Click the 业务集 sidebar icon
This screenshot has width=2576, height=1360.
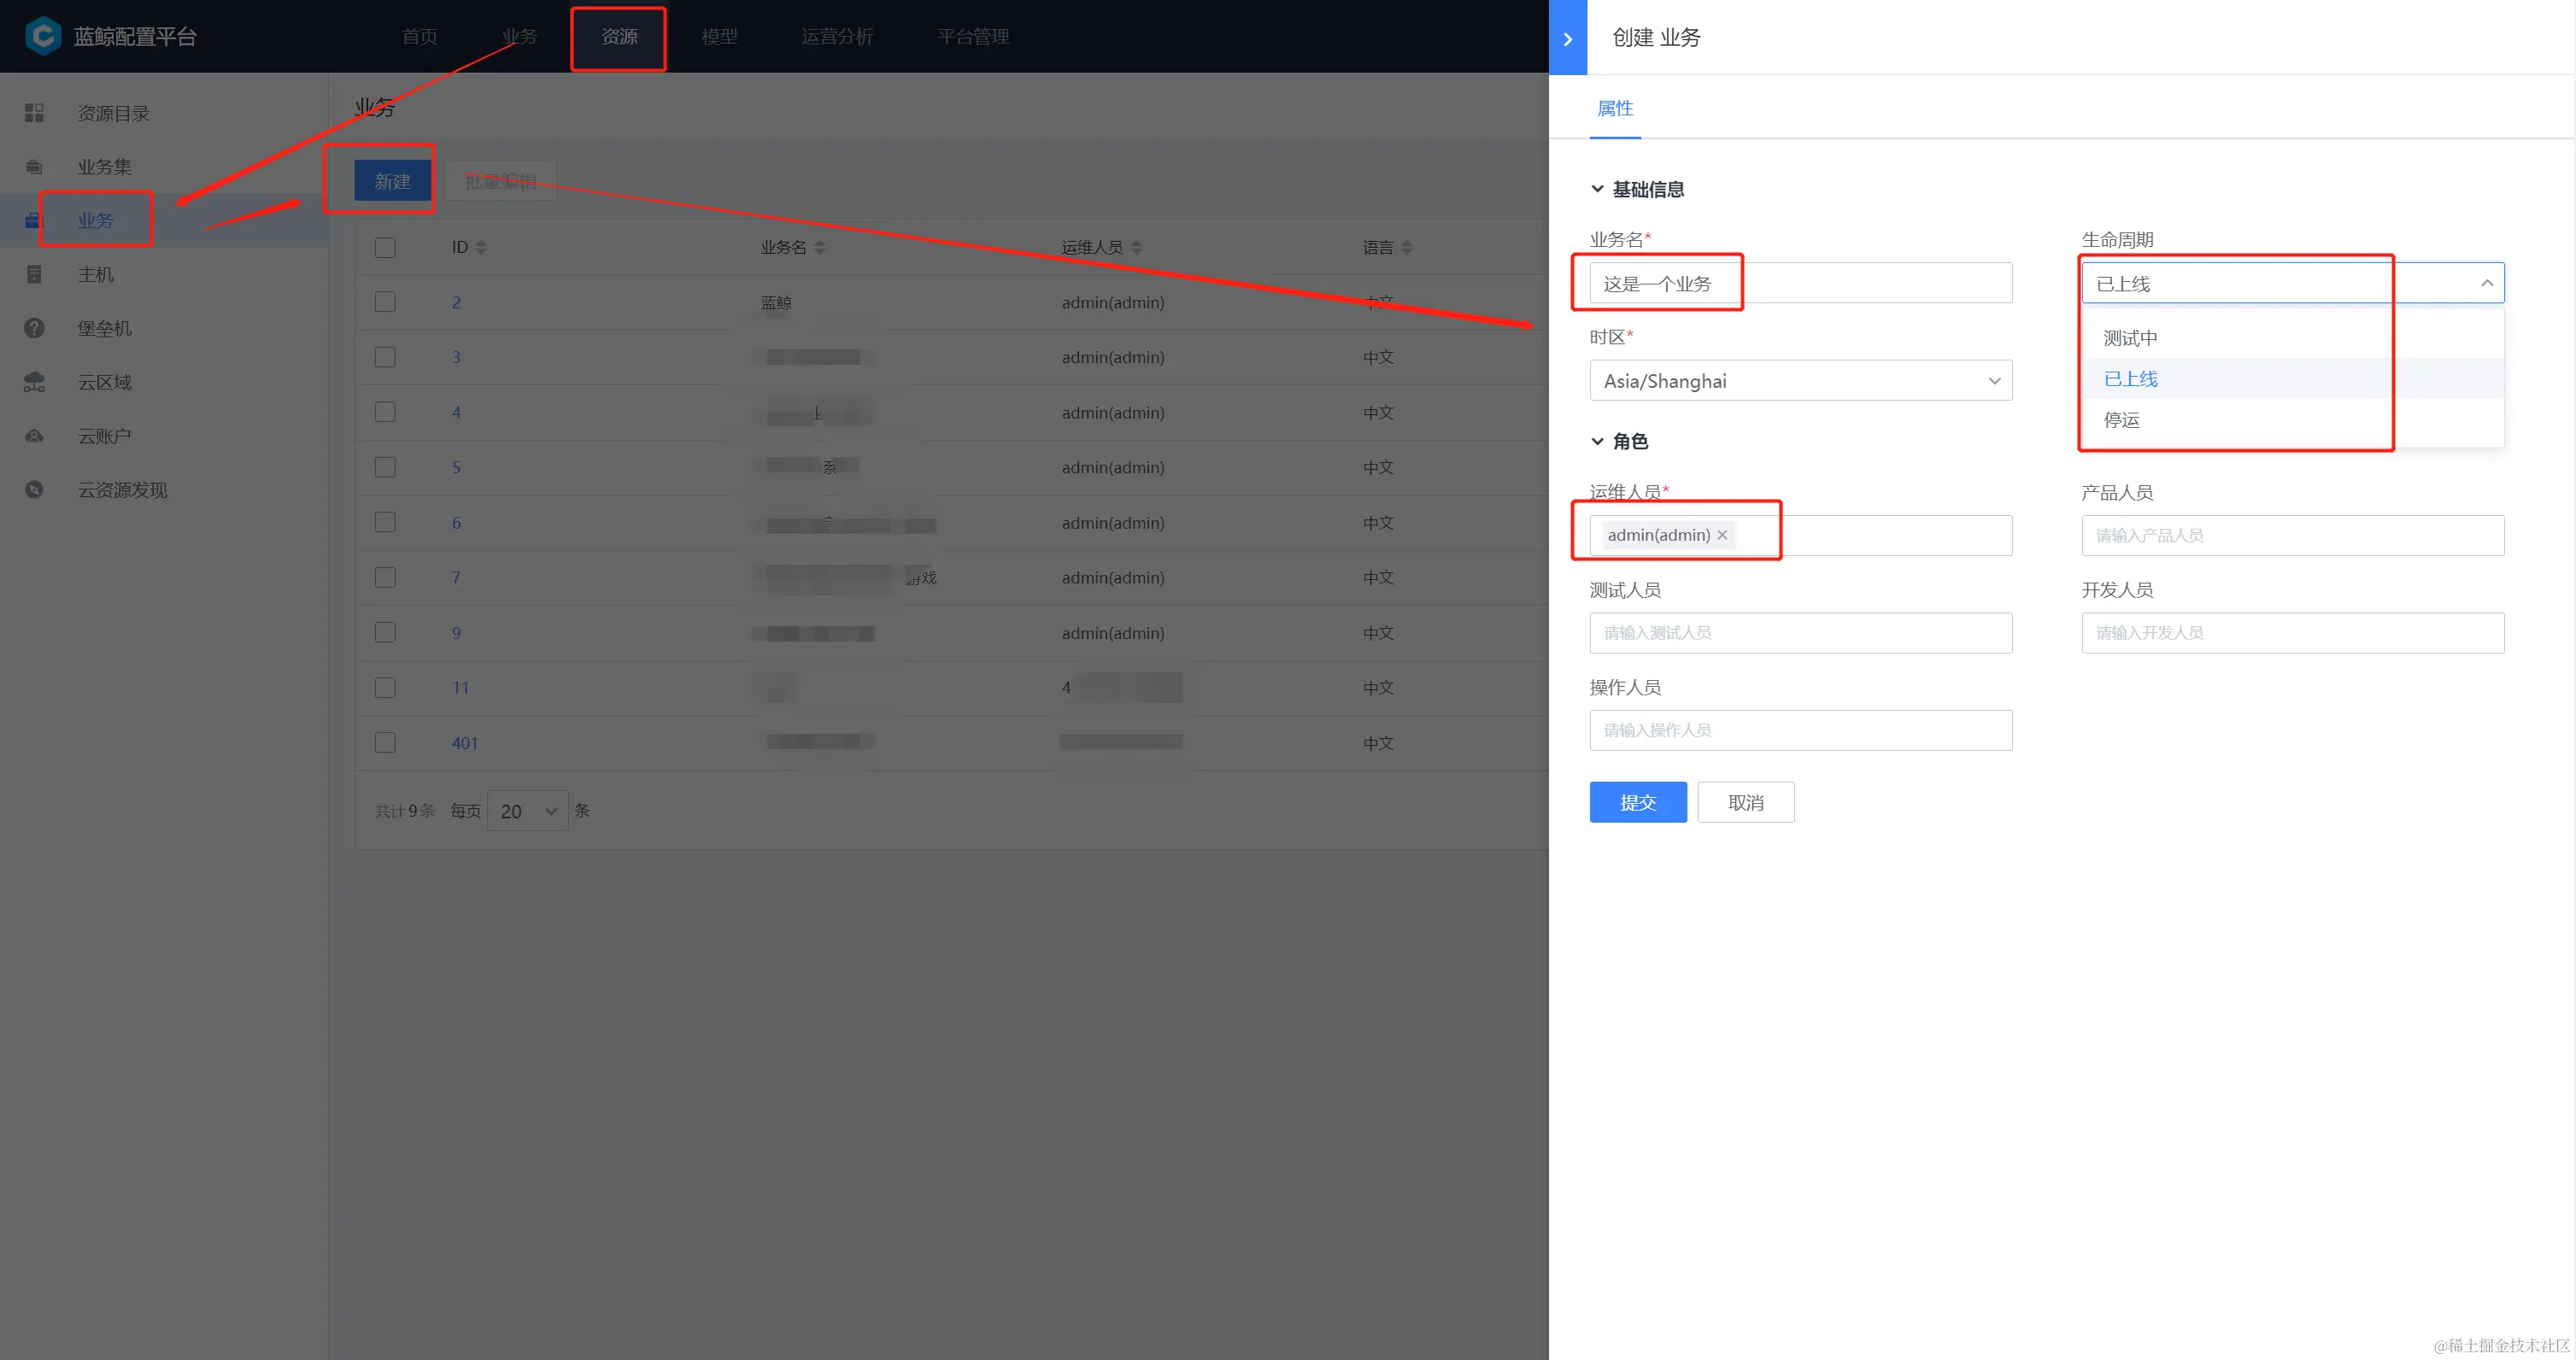point(34,167)
